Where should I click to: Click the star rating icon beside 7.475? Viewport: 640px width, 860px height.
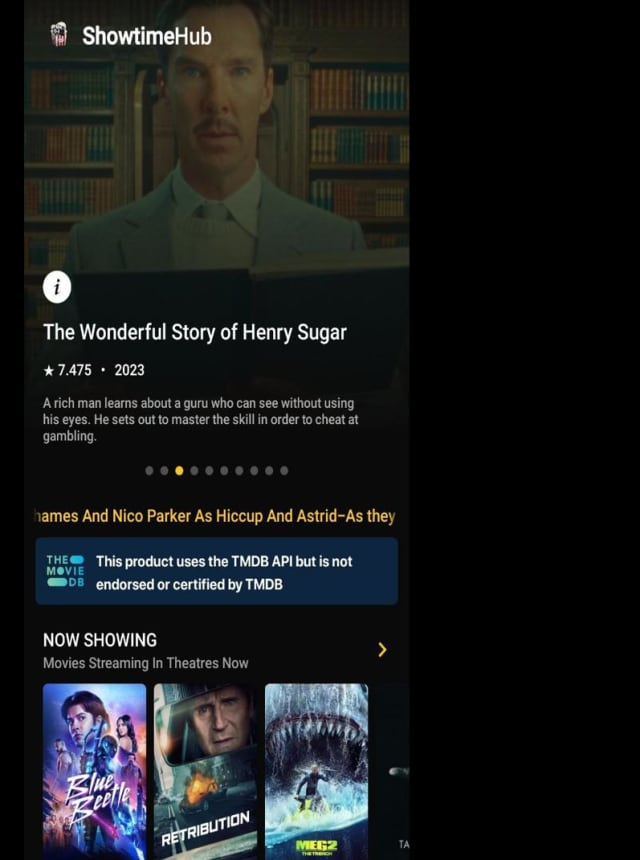coord(49,371)
